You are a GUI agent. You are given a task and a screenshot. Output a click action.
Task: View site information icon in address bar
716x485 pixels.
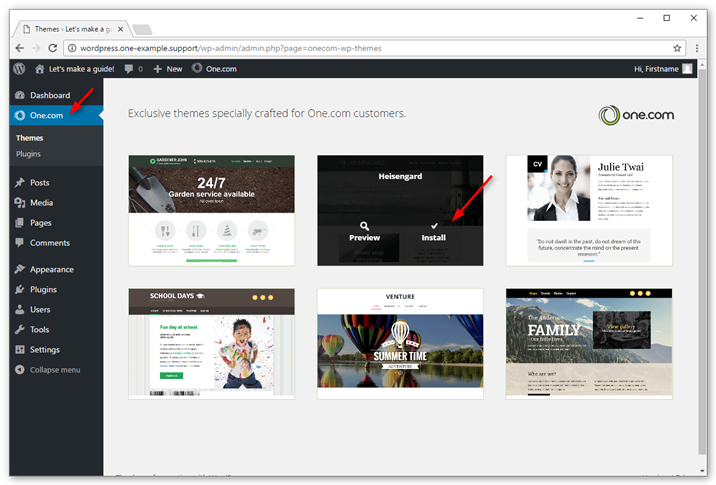pos(72,48)
